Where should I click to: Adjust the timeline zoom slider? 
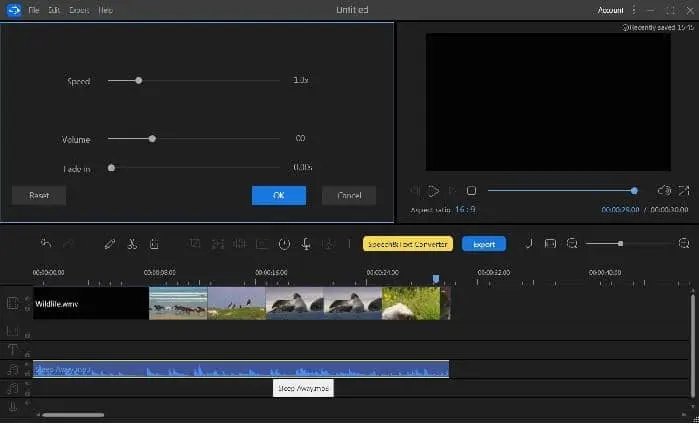coord(629,243)
